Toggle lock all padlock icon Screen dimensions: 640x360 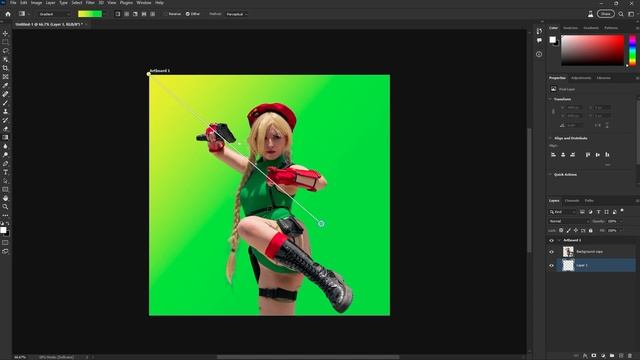(591, 231)
